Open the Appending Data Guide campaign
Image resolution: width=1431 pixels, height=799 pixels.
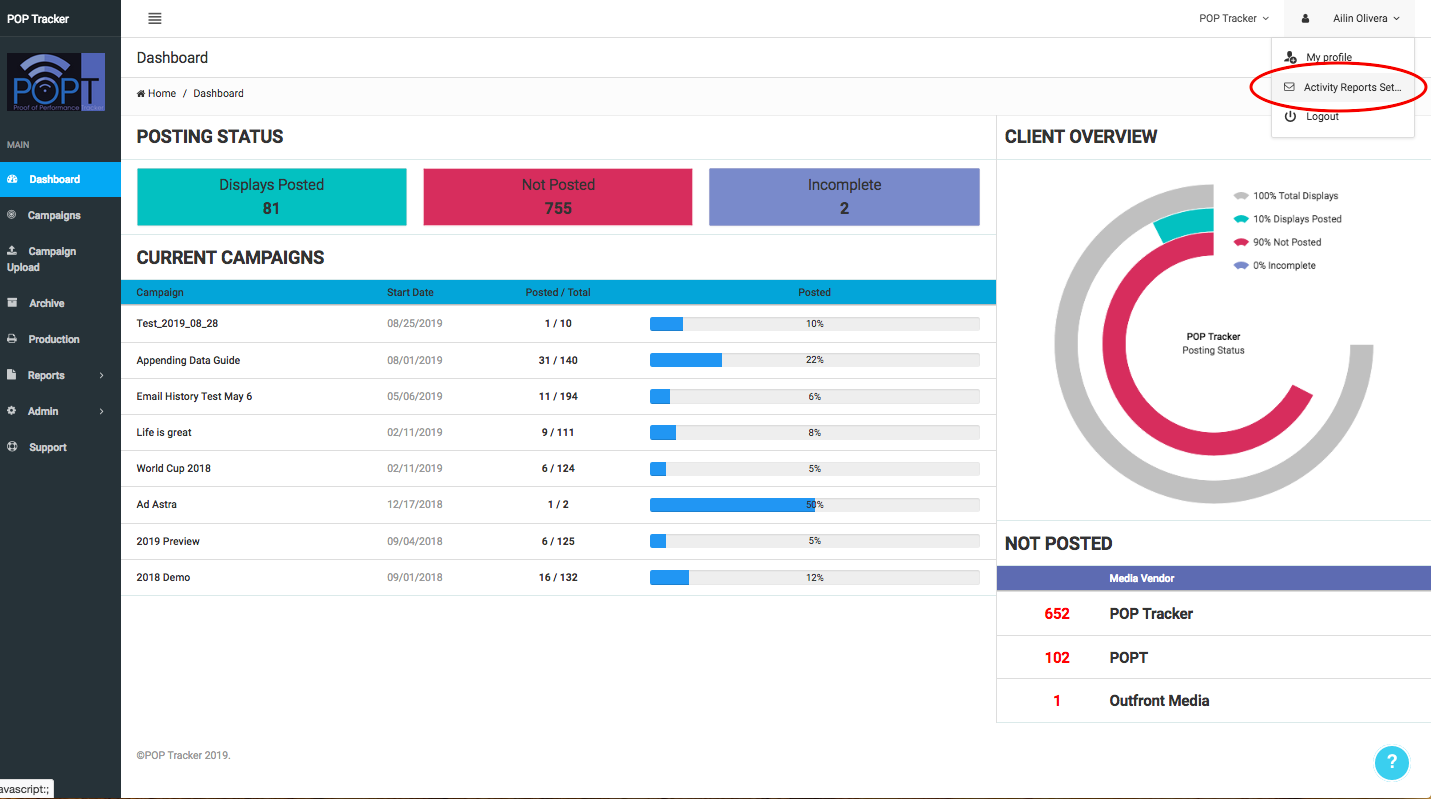click(188, 360)
